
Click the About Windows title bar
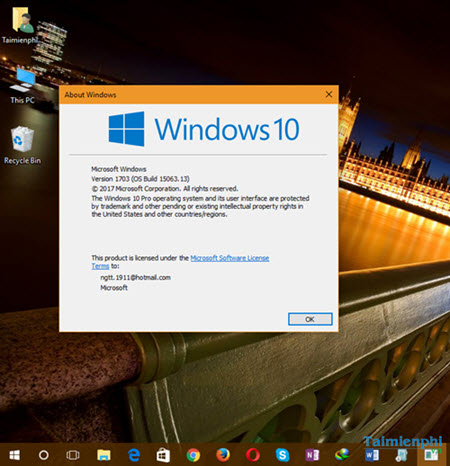[x=199, y=95]
